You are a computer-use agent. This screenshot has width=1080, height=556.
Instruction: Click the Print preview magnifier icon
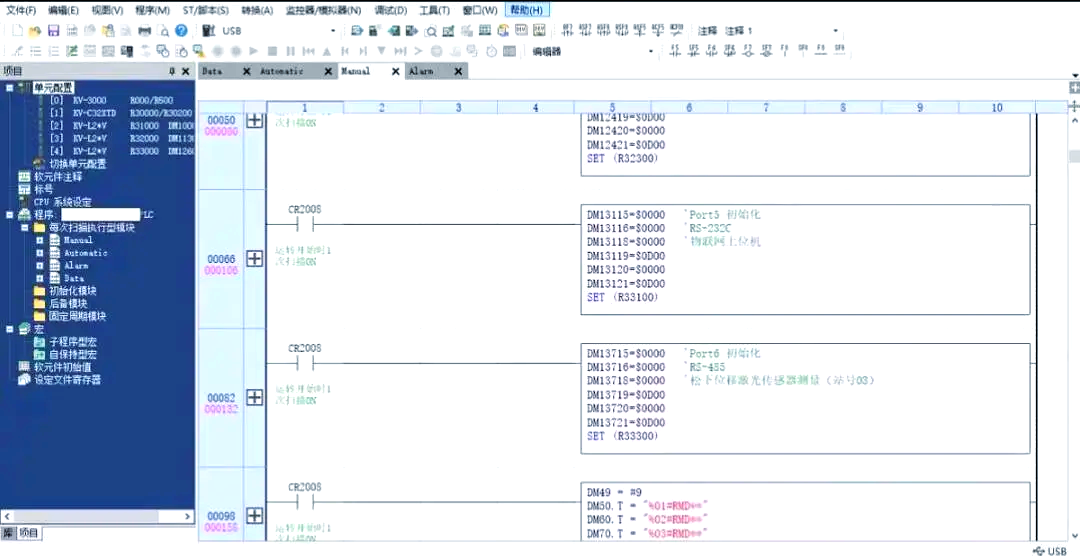pos(163,30)
